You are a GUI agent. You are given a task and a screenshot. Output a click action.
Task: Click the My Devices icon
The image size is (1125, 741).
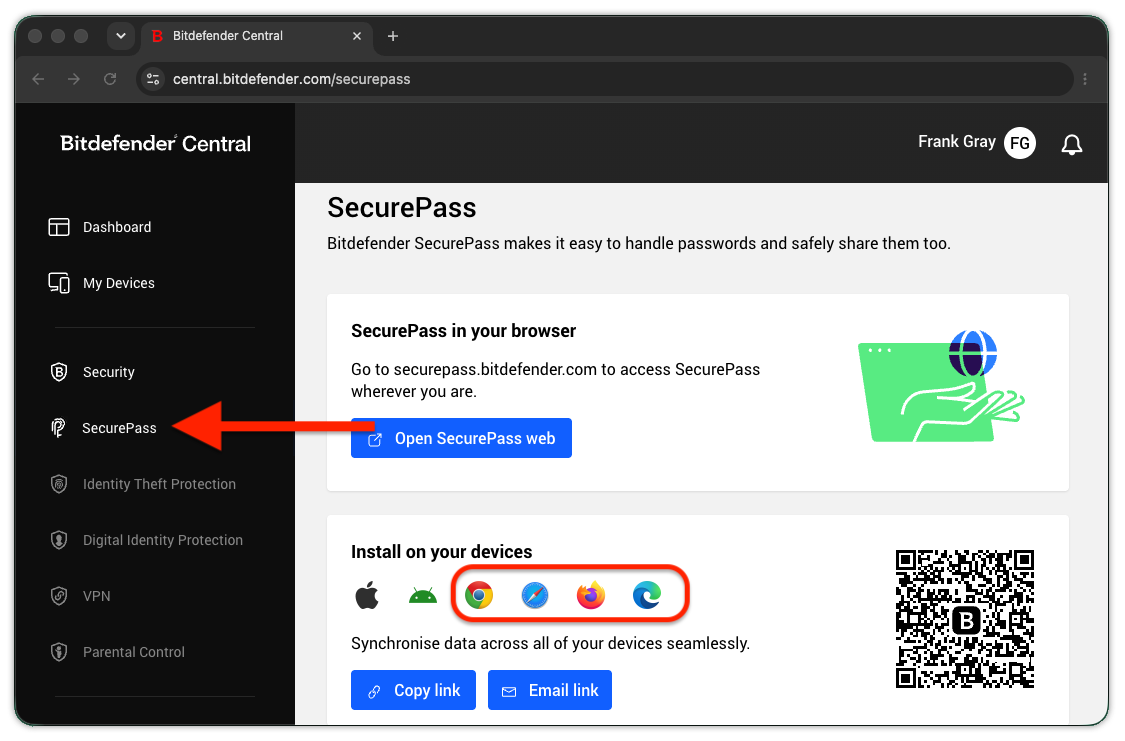[59, 283]
